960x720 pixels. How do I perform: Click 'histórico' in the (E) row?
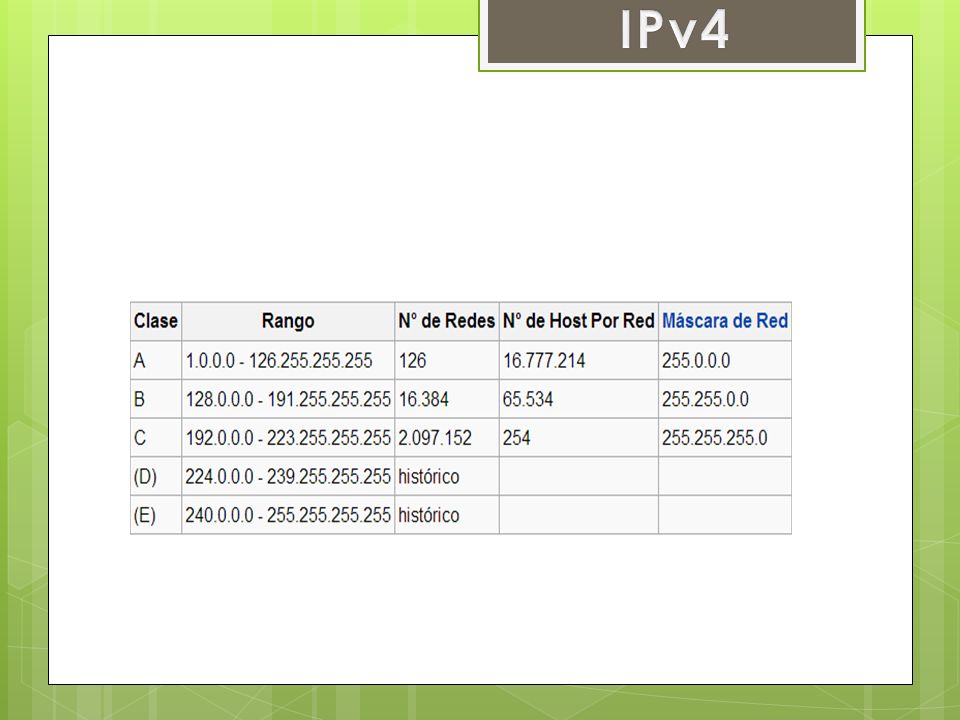pos(429,515)
